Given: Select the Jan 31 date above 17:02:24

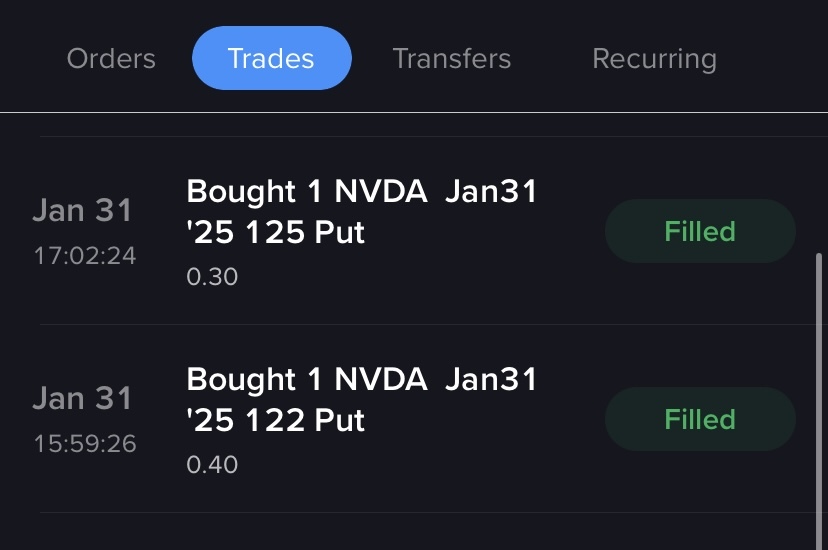Looking at the screenshot, I should point(82,211).
